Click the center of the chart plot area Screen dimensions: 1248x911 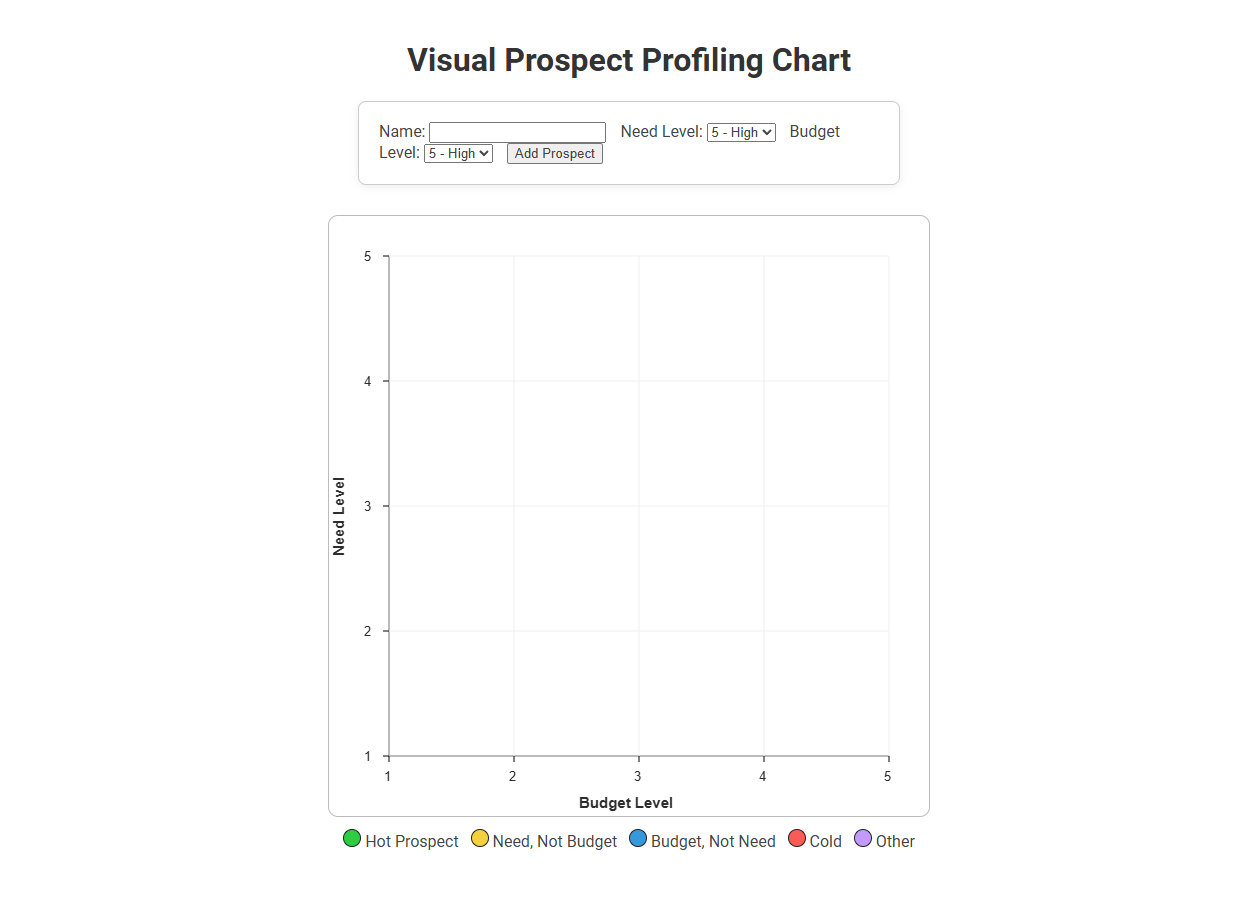(637, 505)
